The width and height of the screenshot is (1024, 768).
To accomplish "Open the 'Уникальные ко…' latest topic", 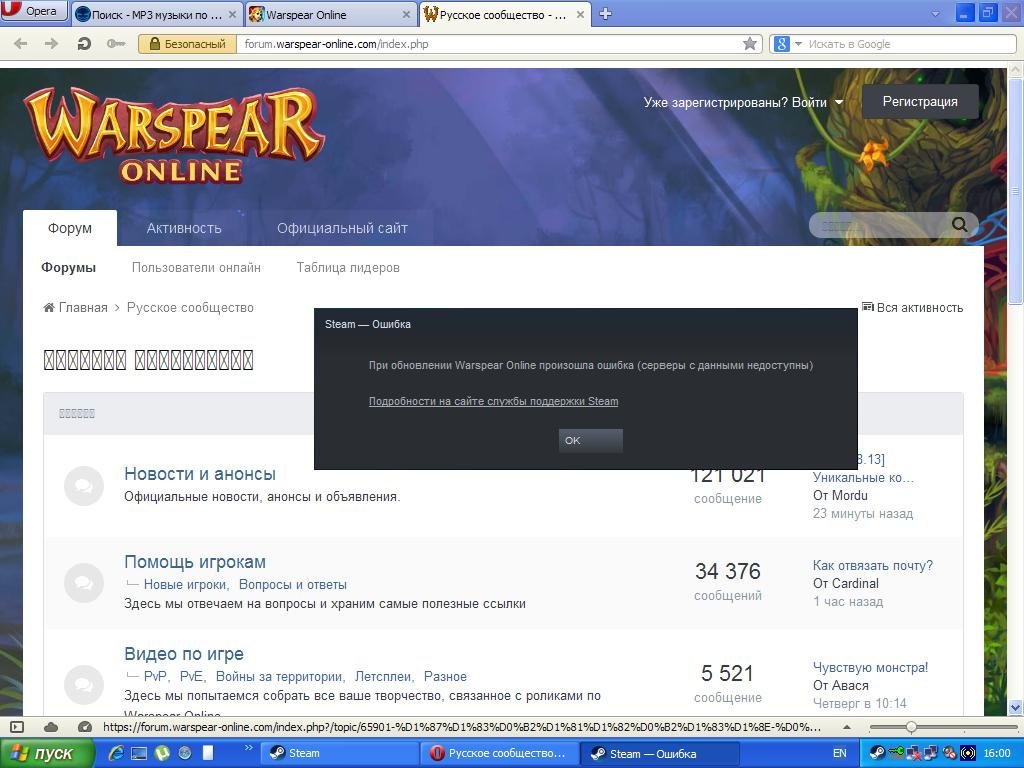I will (x=863, y=477).
